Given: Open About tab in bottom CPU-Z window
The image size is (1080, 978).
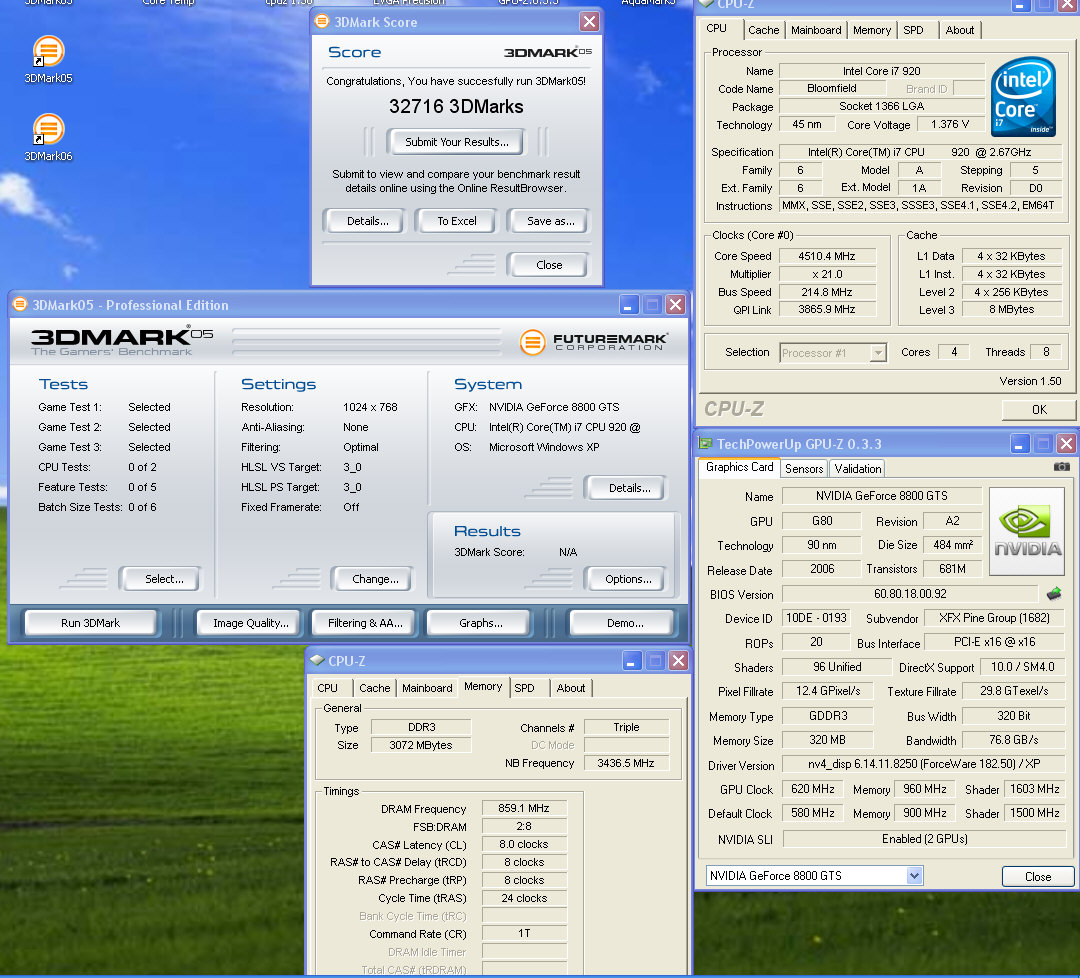Looking at the screenshot, I should click(571, 688).
